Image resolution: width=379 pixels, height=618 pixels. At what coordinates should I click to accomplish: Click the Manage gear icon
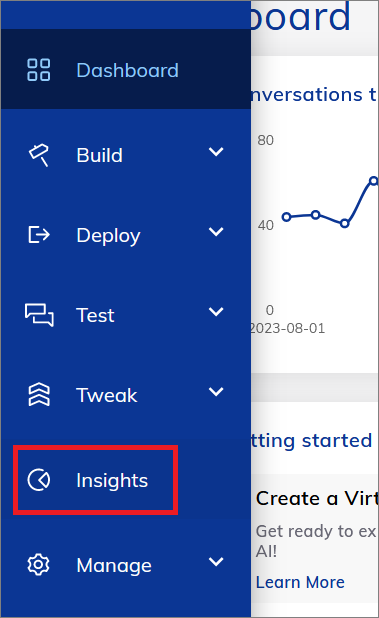coord(39,565)
